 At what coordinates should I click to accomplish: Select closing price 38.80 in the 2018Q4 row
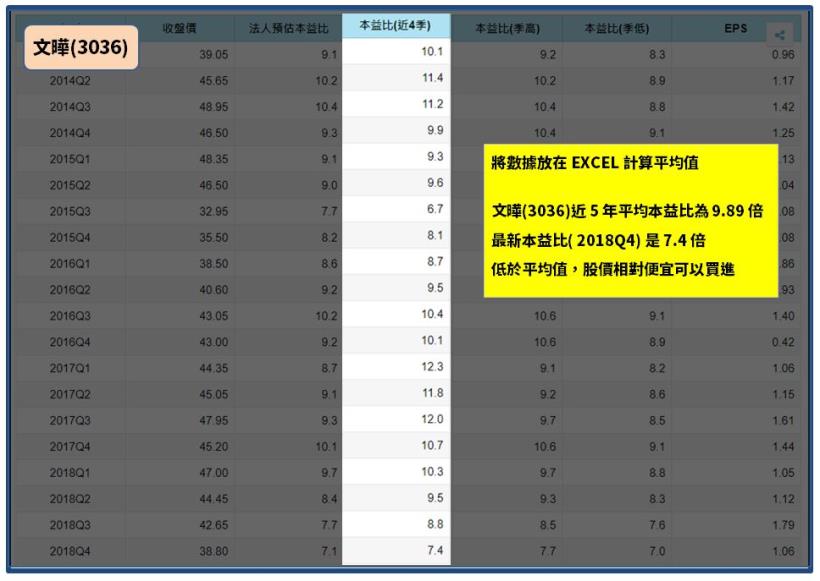point(213,551)
